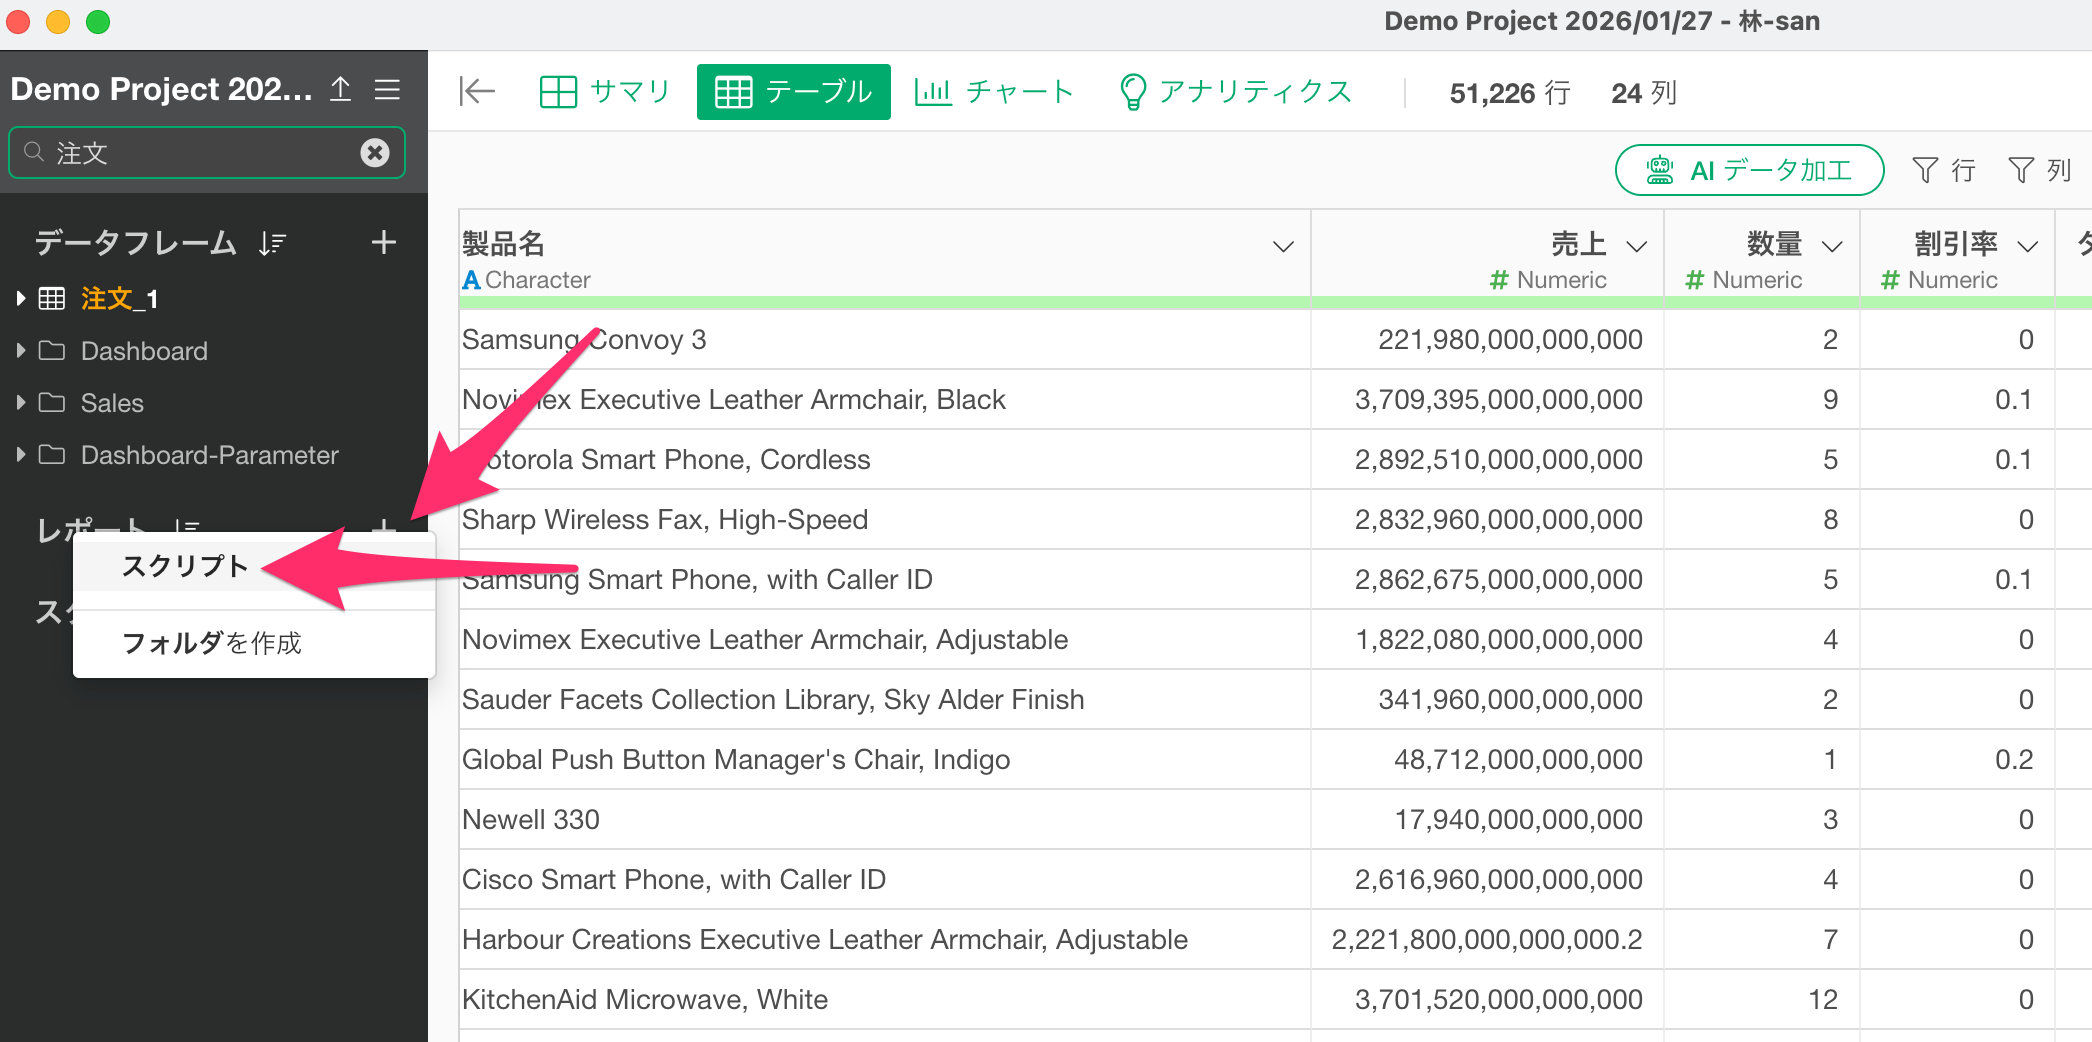This screenshot has width=2092, height=1042.
Task: Clear the search field text
Action: tap(375, 152)
